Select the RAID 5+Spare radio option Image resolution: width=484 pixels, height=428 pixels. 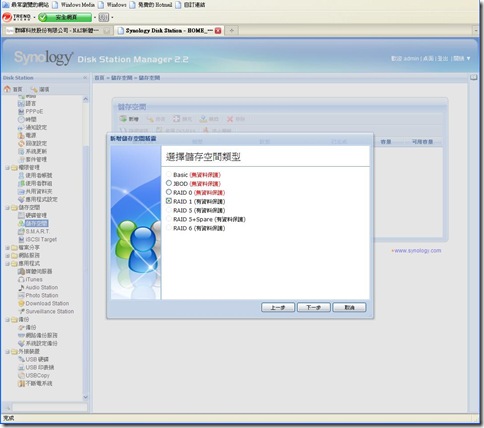(169, 219)
